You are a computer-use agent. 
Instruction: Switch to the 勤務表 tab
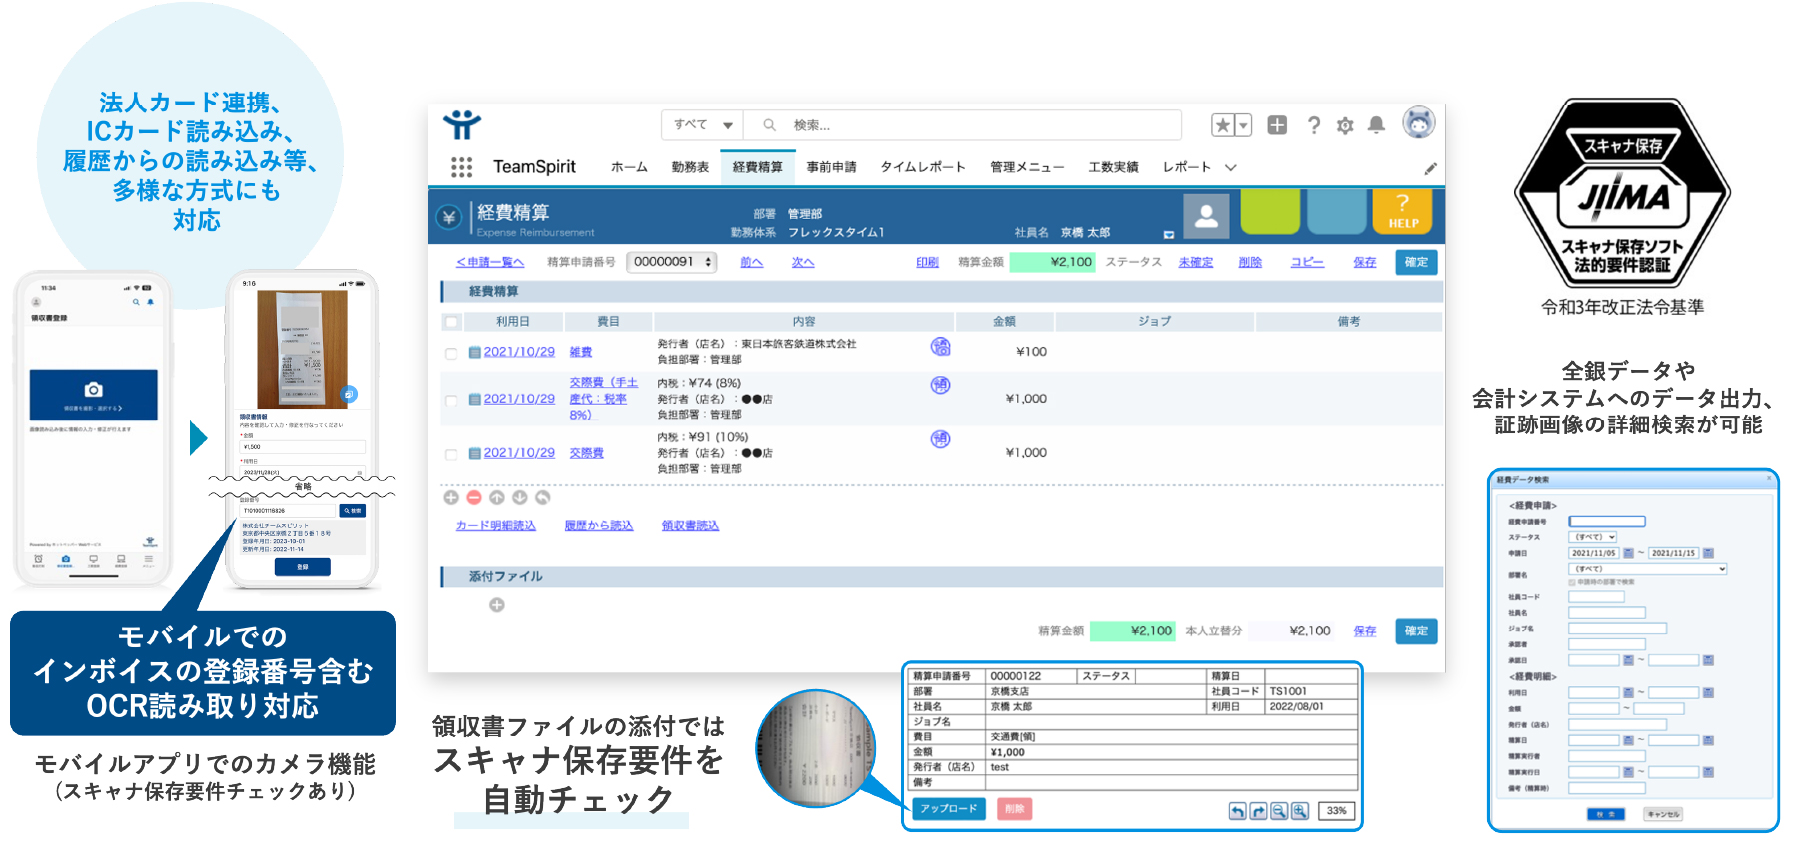[x=690, y=168]
